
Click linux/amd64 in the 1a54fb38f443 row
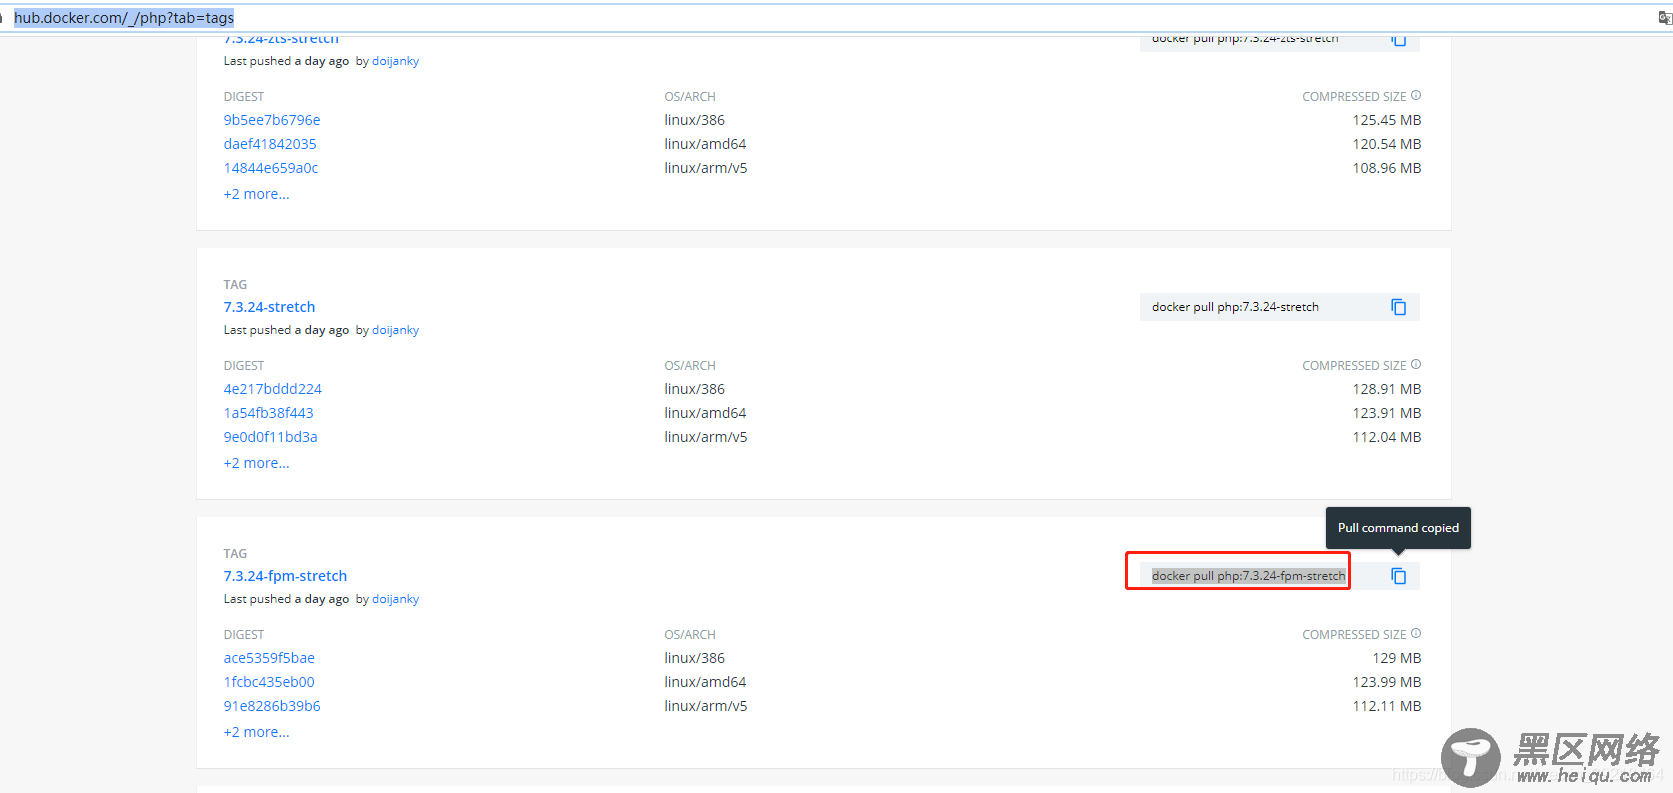(x=706, y=413)
